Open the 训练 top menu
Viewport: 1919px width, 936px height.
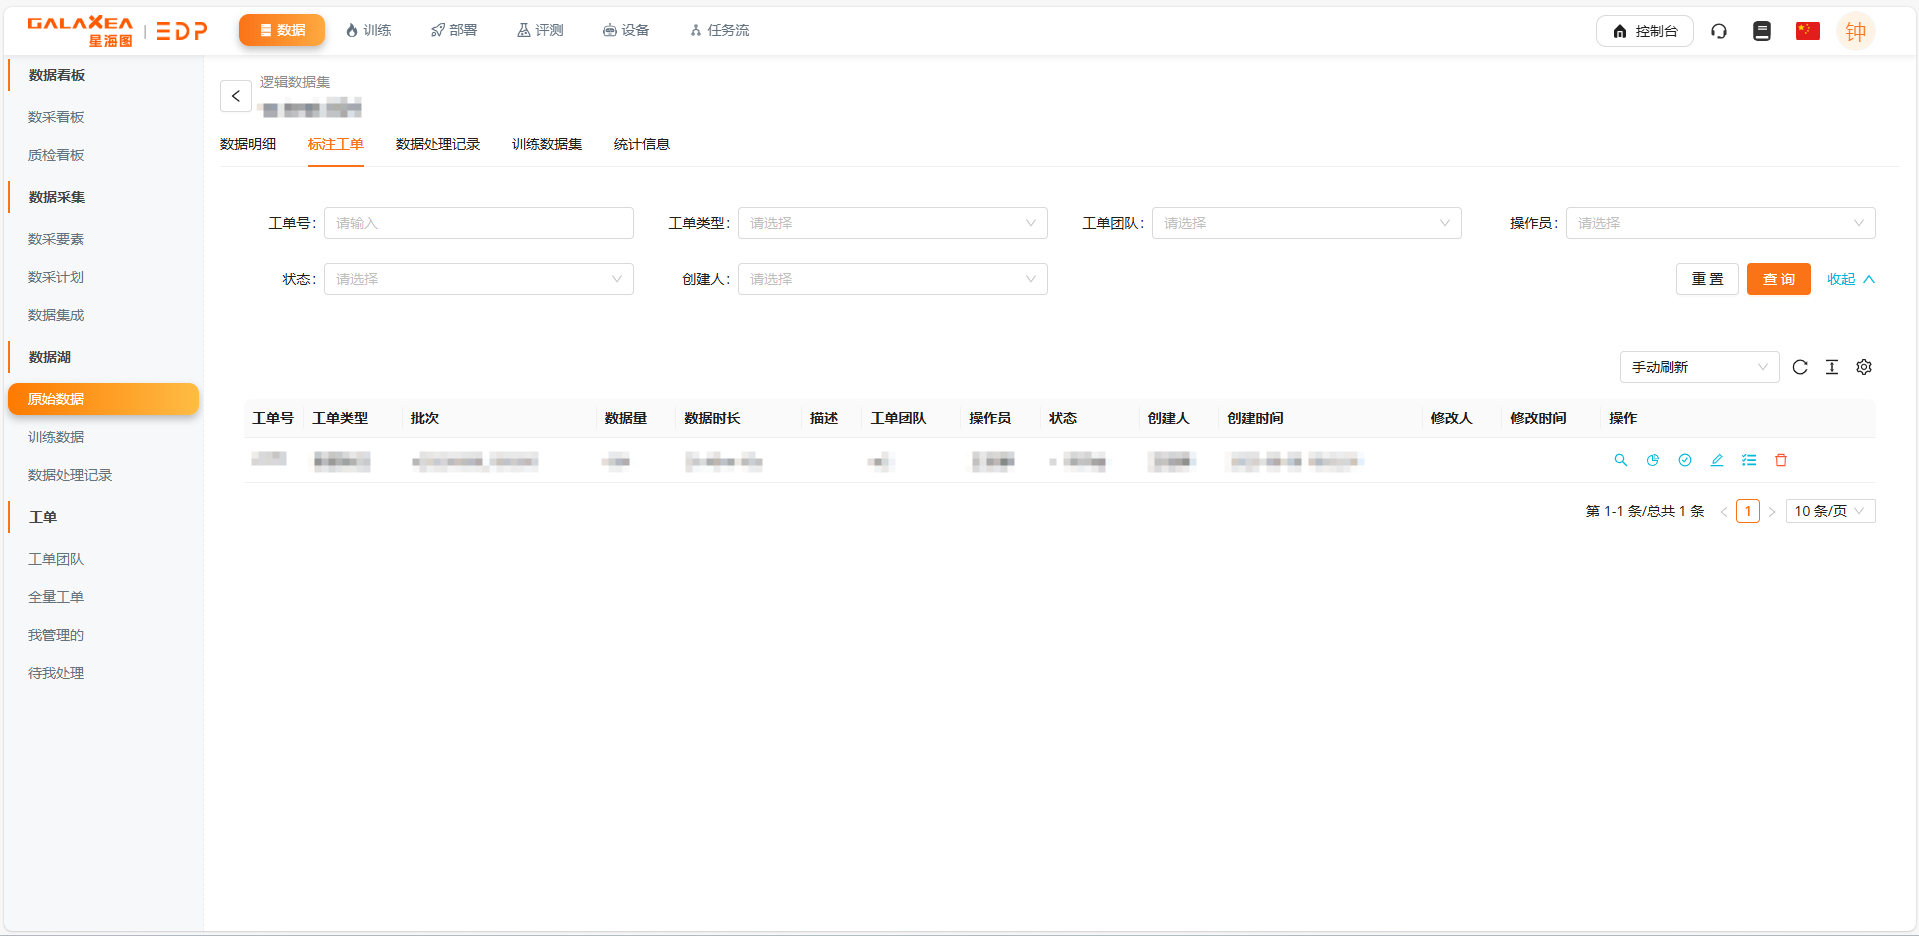368,30
